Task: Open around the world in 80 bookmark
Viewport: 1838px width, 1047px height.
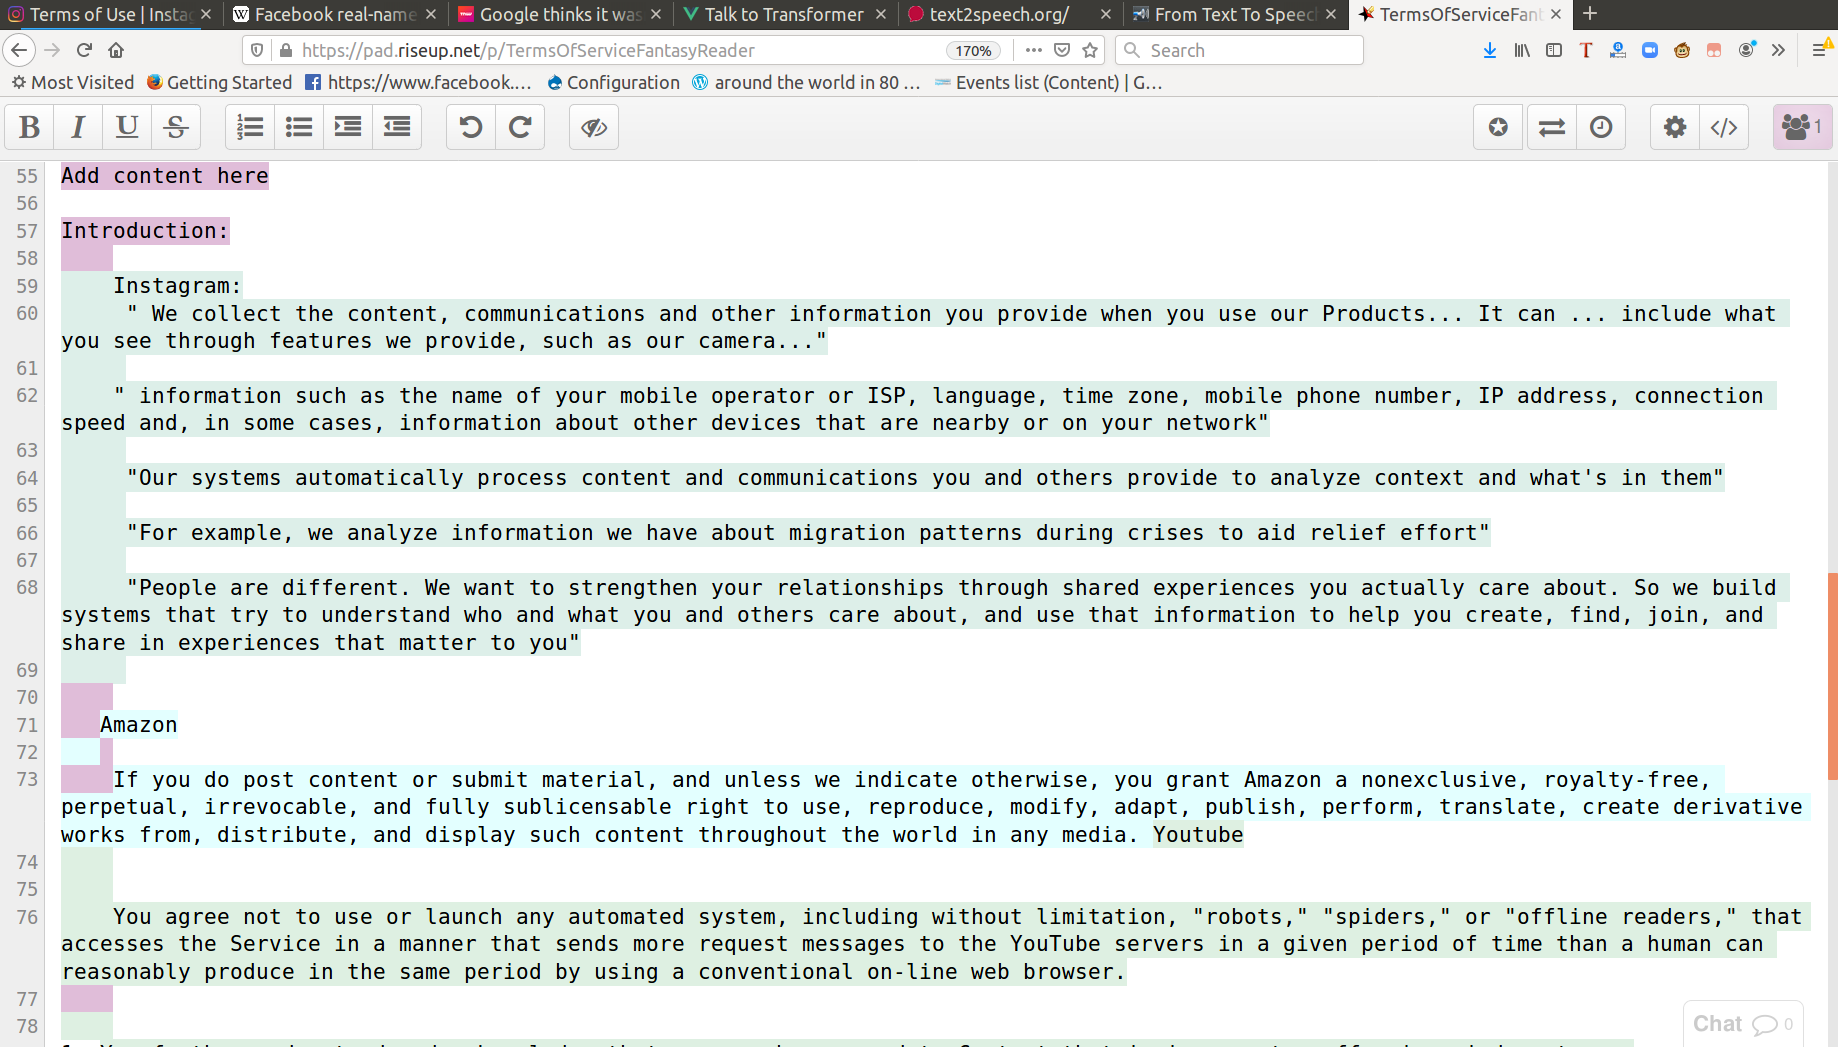Action: [x=806, y=83]
